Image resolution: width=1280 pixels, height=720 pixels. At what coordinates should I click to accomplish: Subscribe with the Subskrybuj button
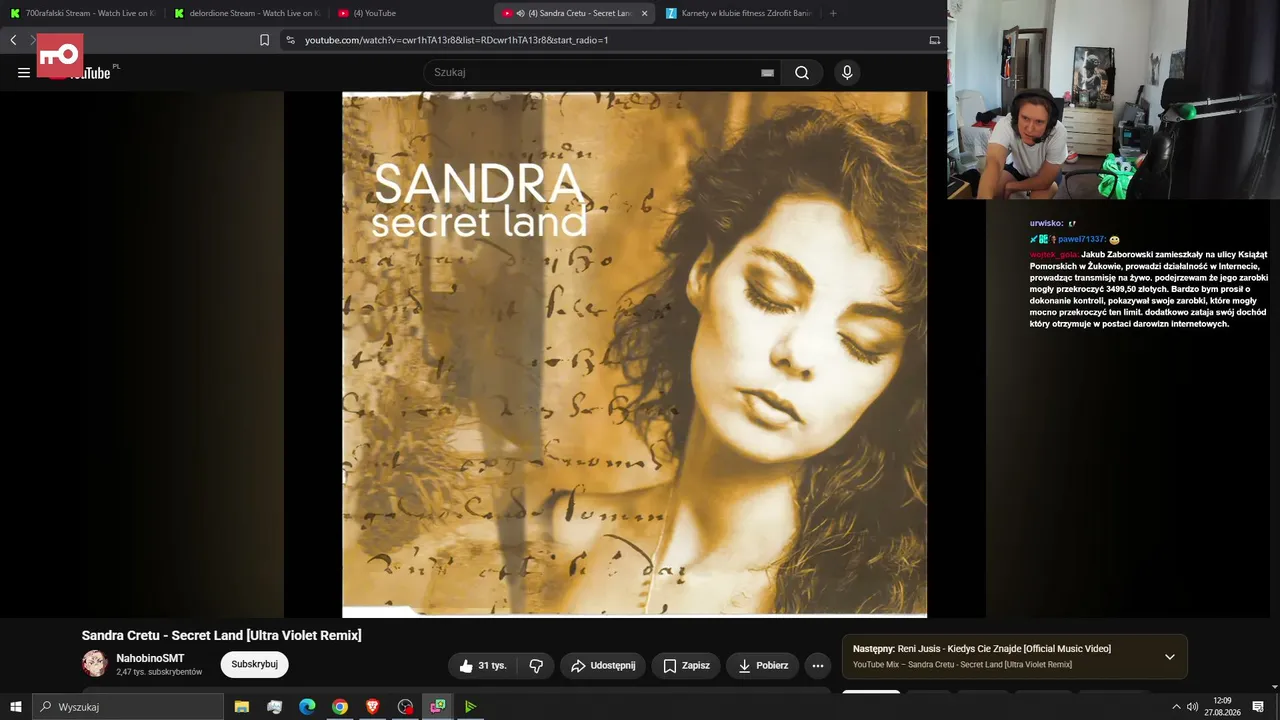tap(255, 664)
